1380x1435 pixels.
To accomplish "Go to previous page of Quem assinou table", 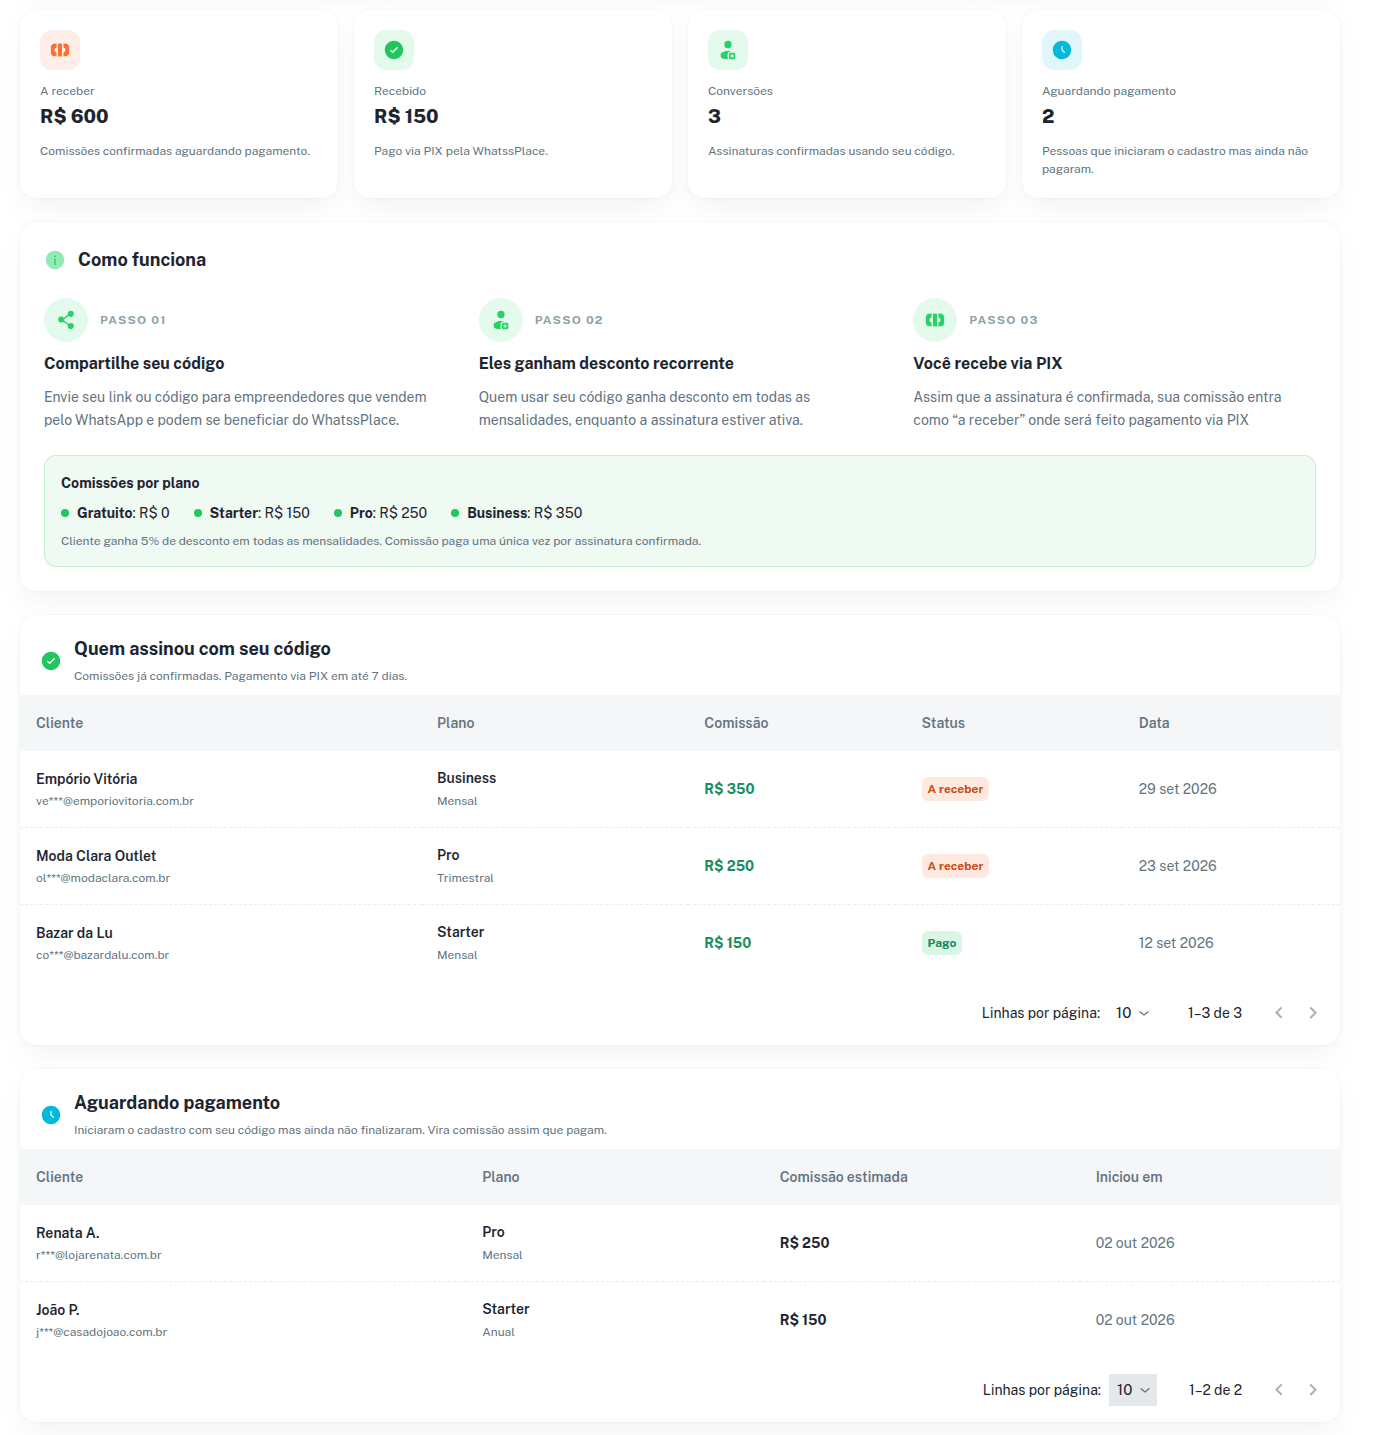I will (1279, 1013).
